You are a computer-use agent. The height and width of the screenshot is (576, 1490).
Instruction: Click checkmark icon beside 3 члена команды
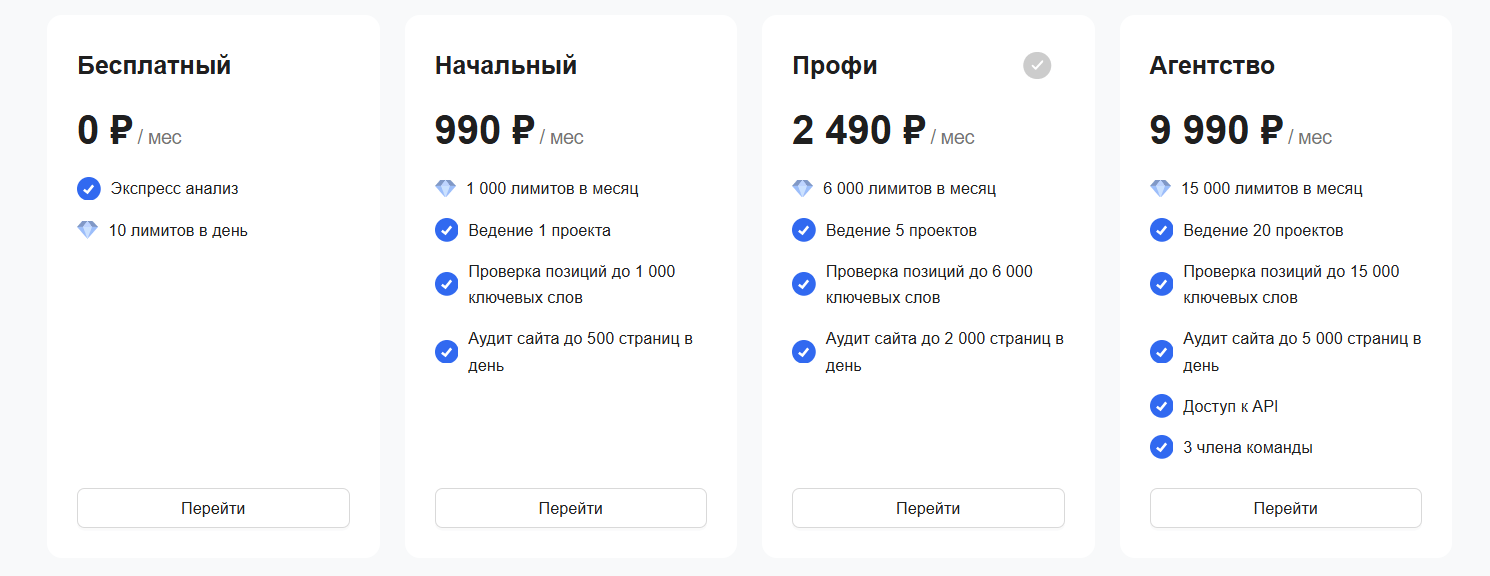pos(1161,447)
